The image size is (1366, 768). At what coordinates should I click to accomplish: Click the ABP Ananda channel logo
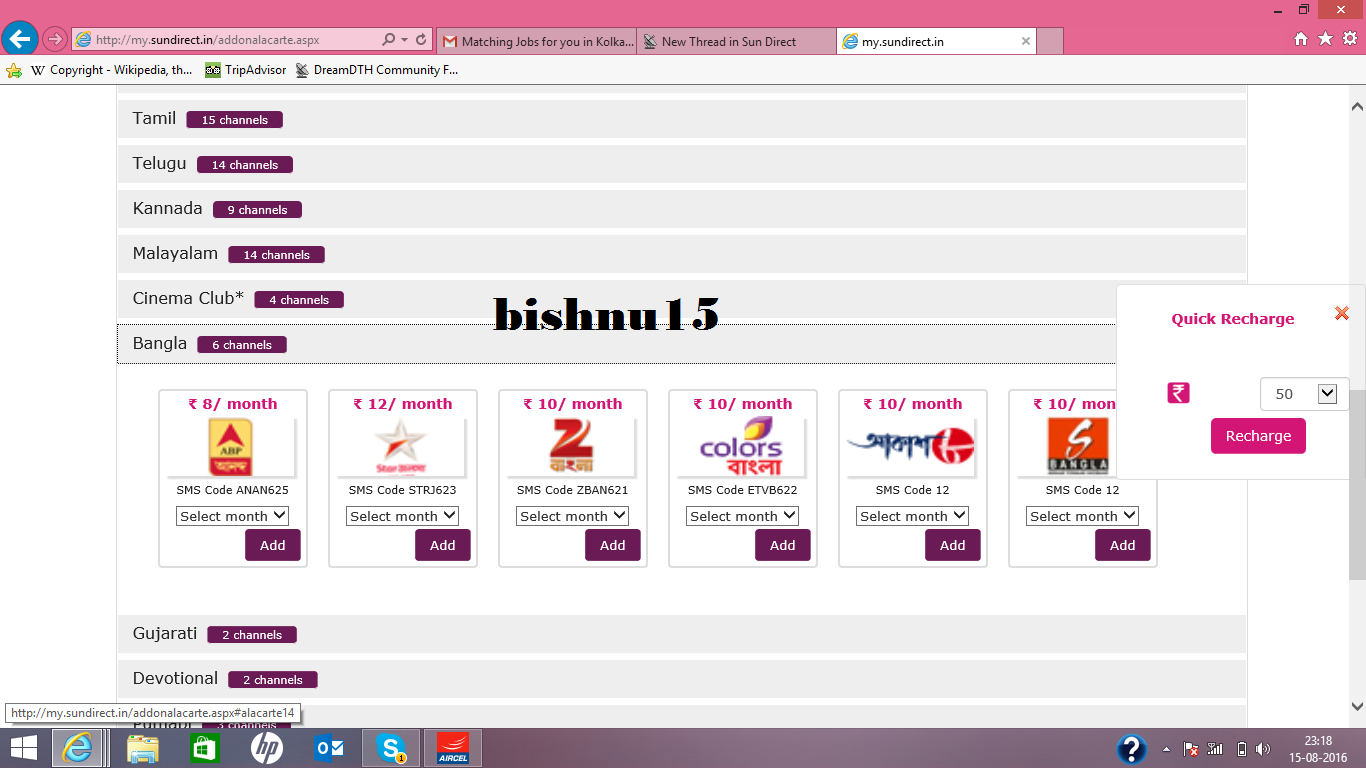[231, 447]
